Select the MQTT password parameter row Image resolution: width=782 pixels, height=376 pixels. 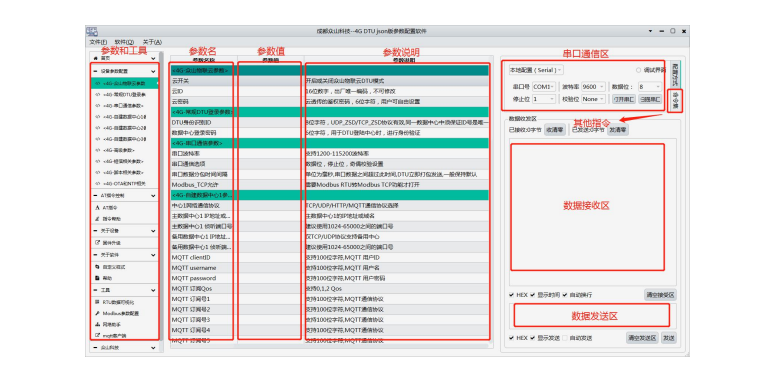[x=329, y=278]
